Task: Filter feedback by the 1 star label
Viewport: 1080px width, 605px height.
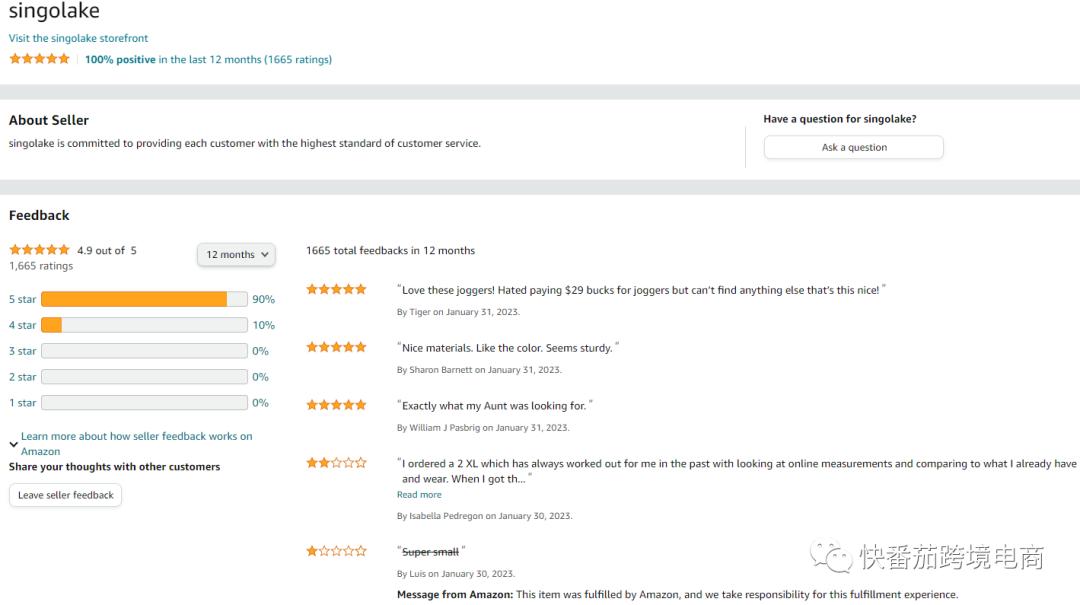Action: (23, 403)
